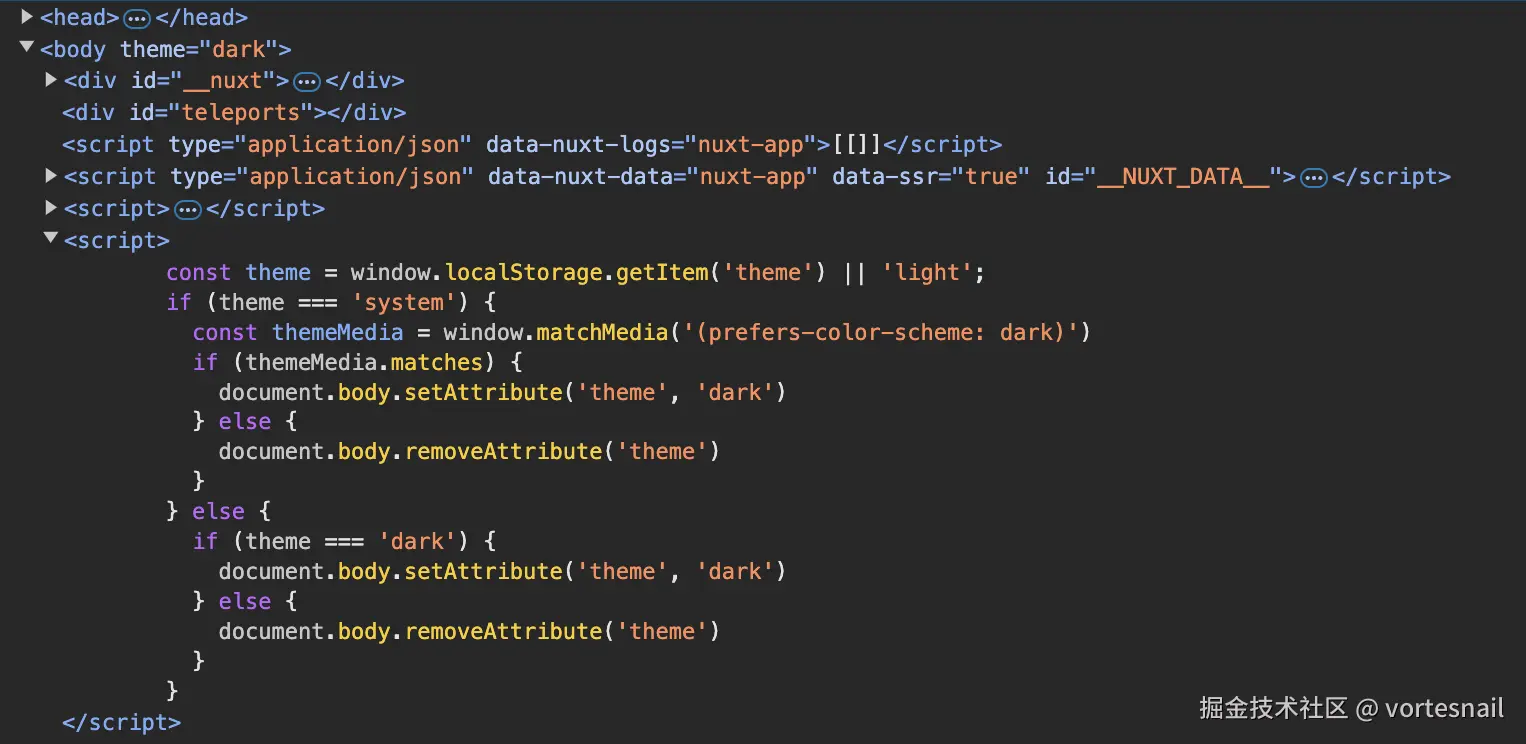1526x744 pixels.
Task: Collapse the expanded theme script node
Action: pos(51,240)
